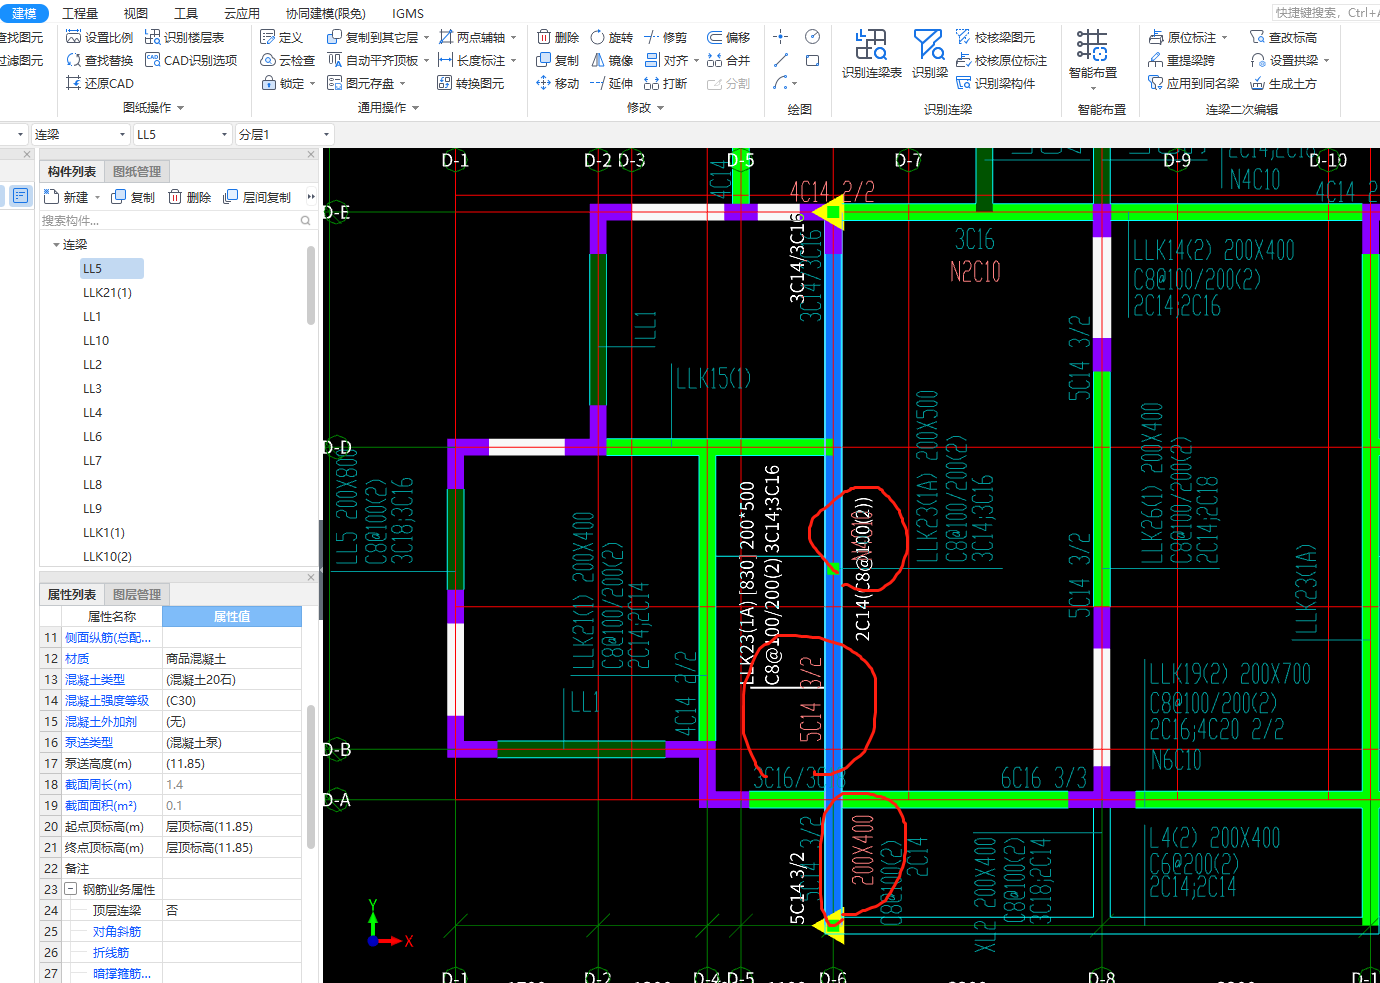1380x983 pixels.
Task: Select LLK10(2) in the component tree
Action: point(107,556)
